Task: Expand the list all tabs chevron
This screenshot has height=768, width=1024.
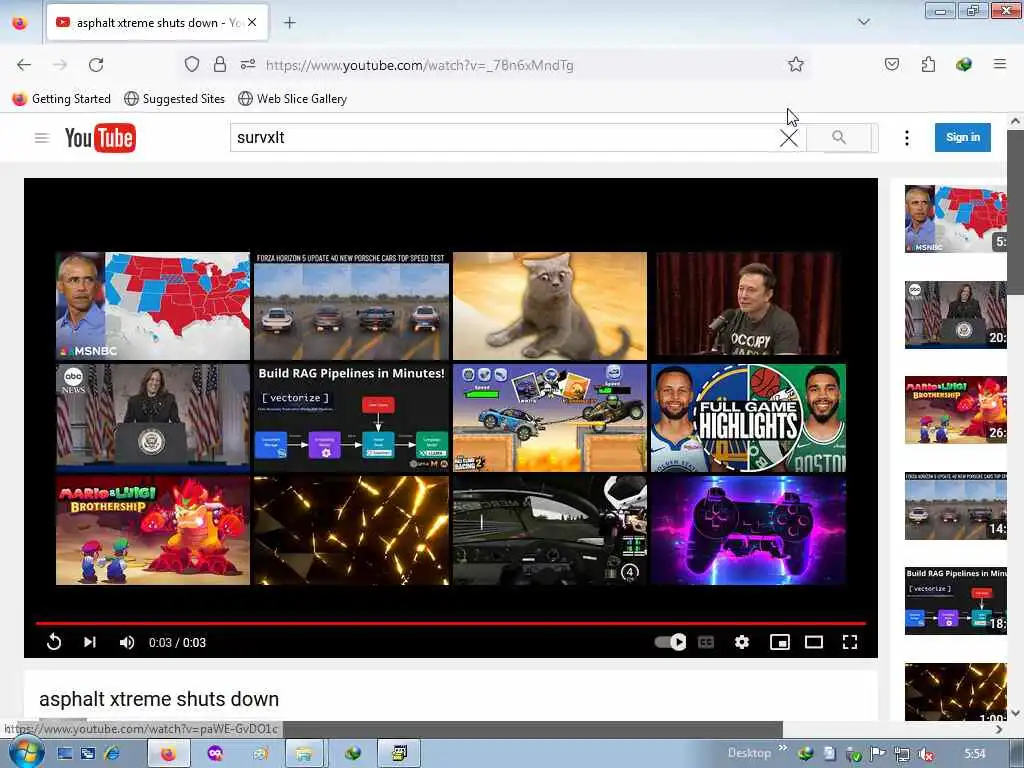Action: [x=863, y=22]
